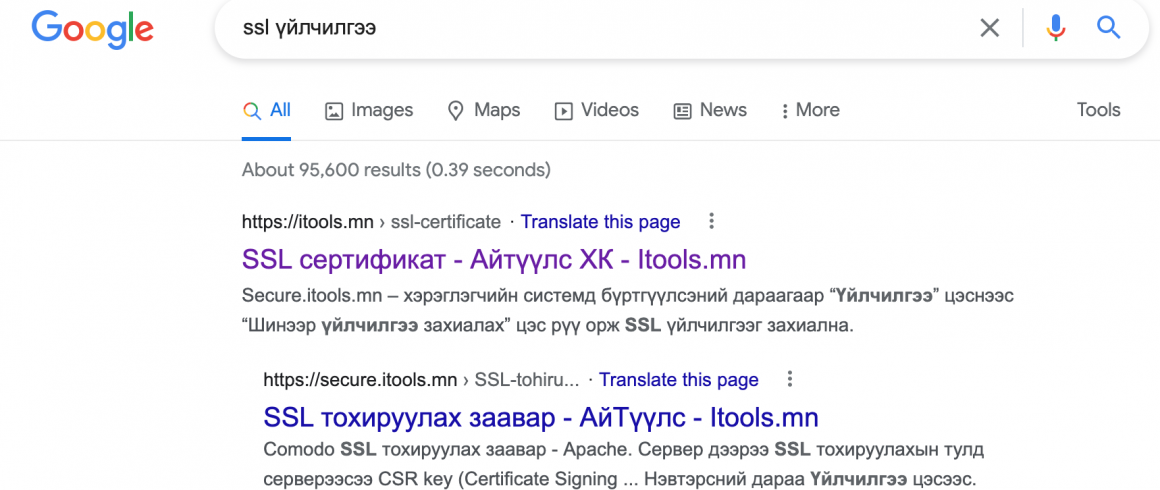Expand the More search options menu
The height and width of the screenshot is (490, 1160).
[810, 110]
